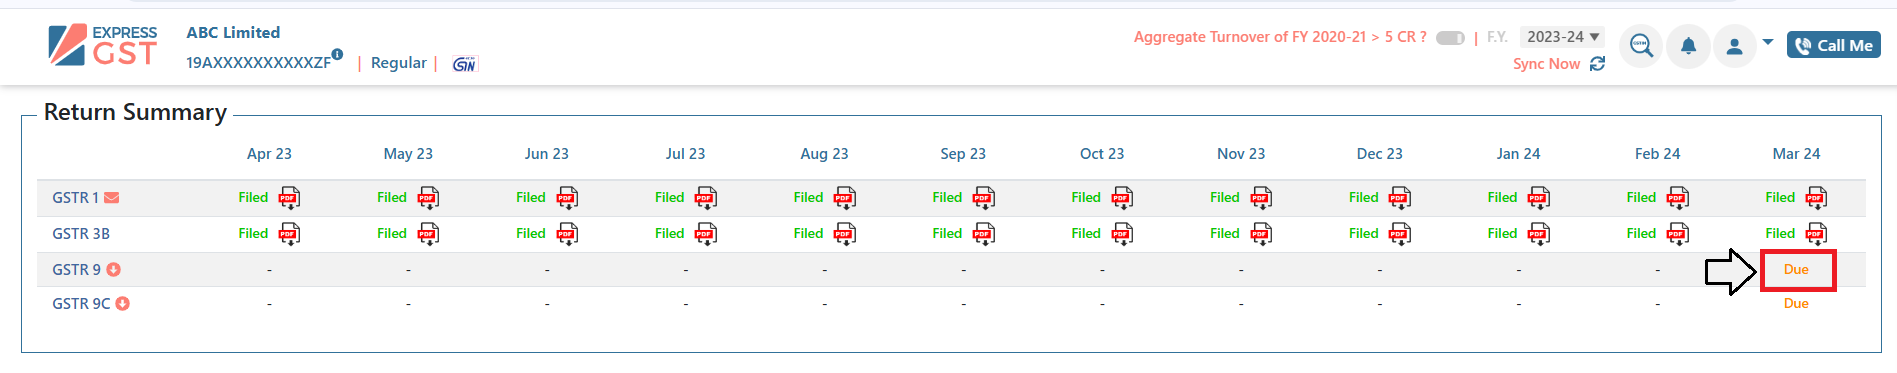1897x373 pixels.
Task: Open GSTR 1 PDF for Mar 24
Action: pyautogui.click(x=1816, y=198)
